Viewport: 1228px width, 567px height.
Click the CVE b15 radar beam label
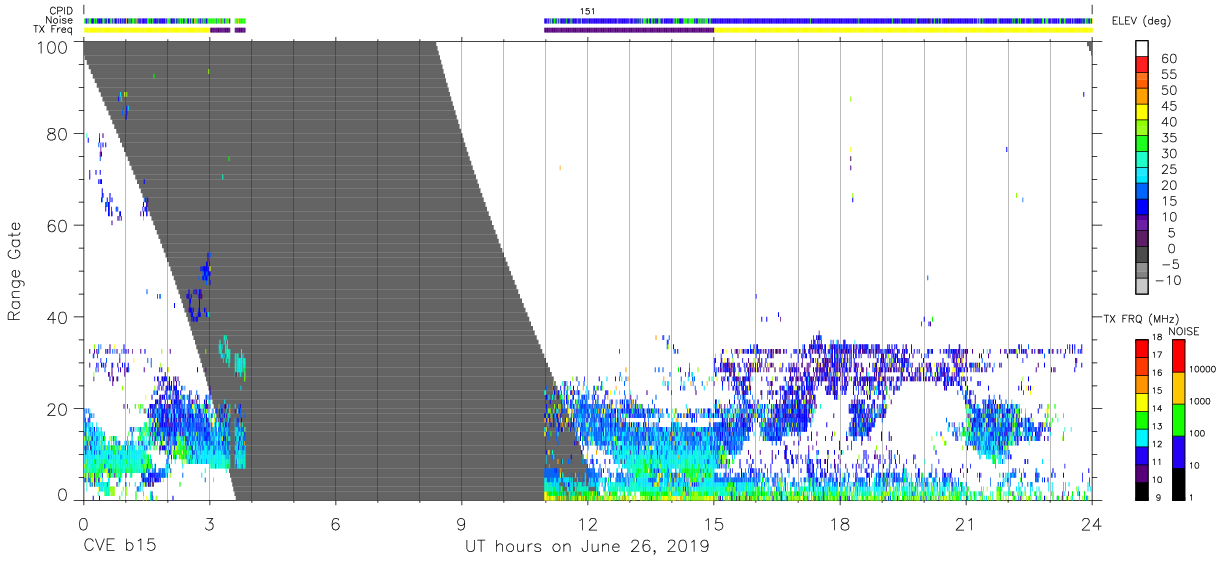118,546
